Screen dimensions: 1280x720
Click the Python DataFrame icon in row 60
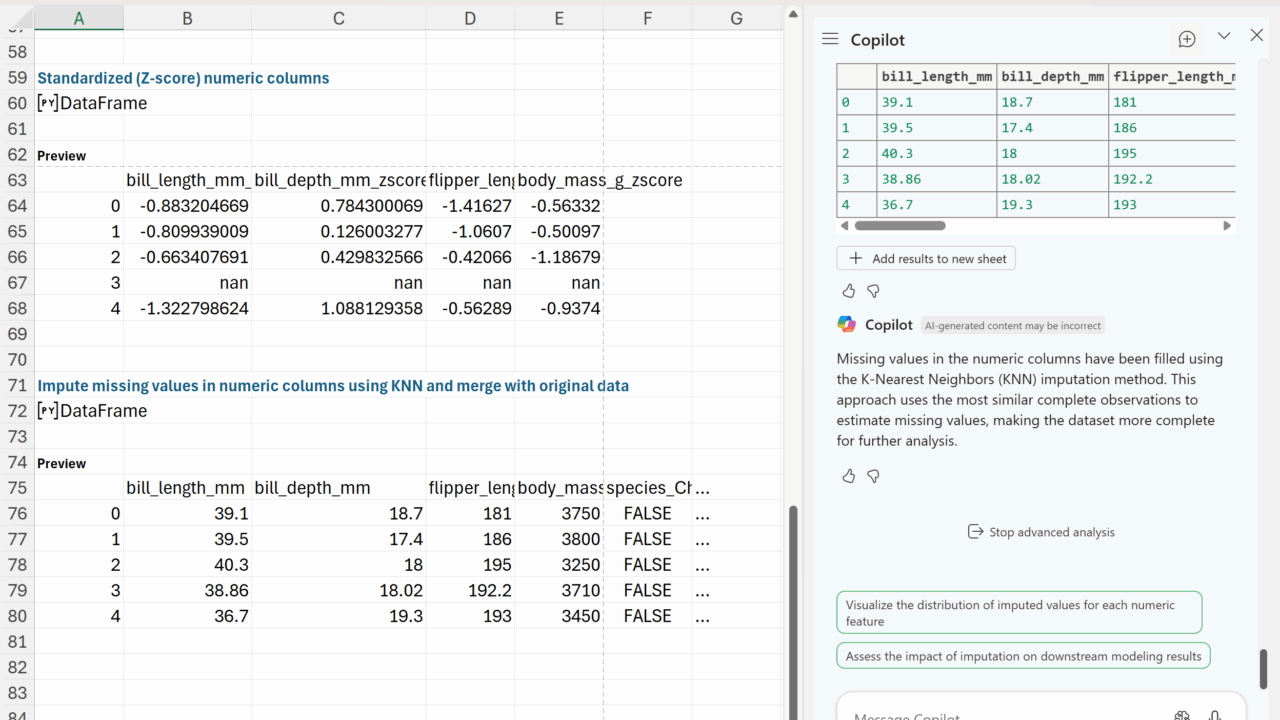click(x=47, y=103)
